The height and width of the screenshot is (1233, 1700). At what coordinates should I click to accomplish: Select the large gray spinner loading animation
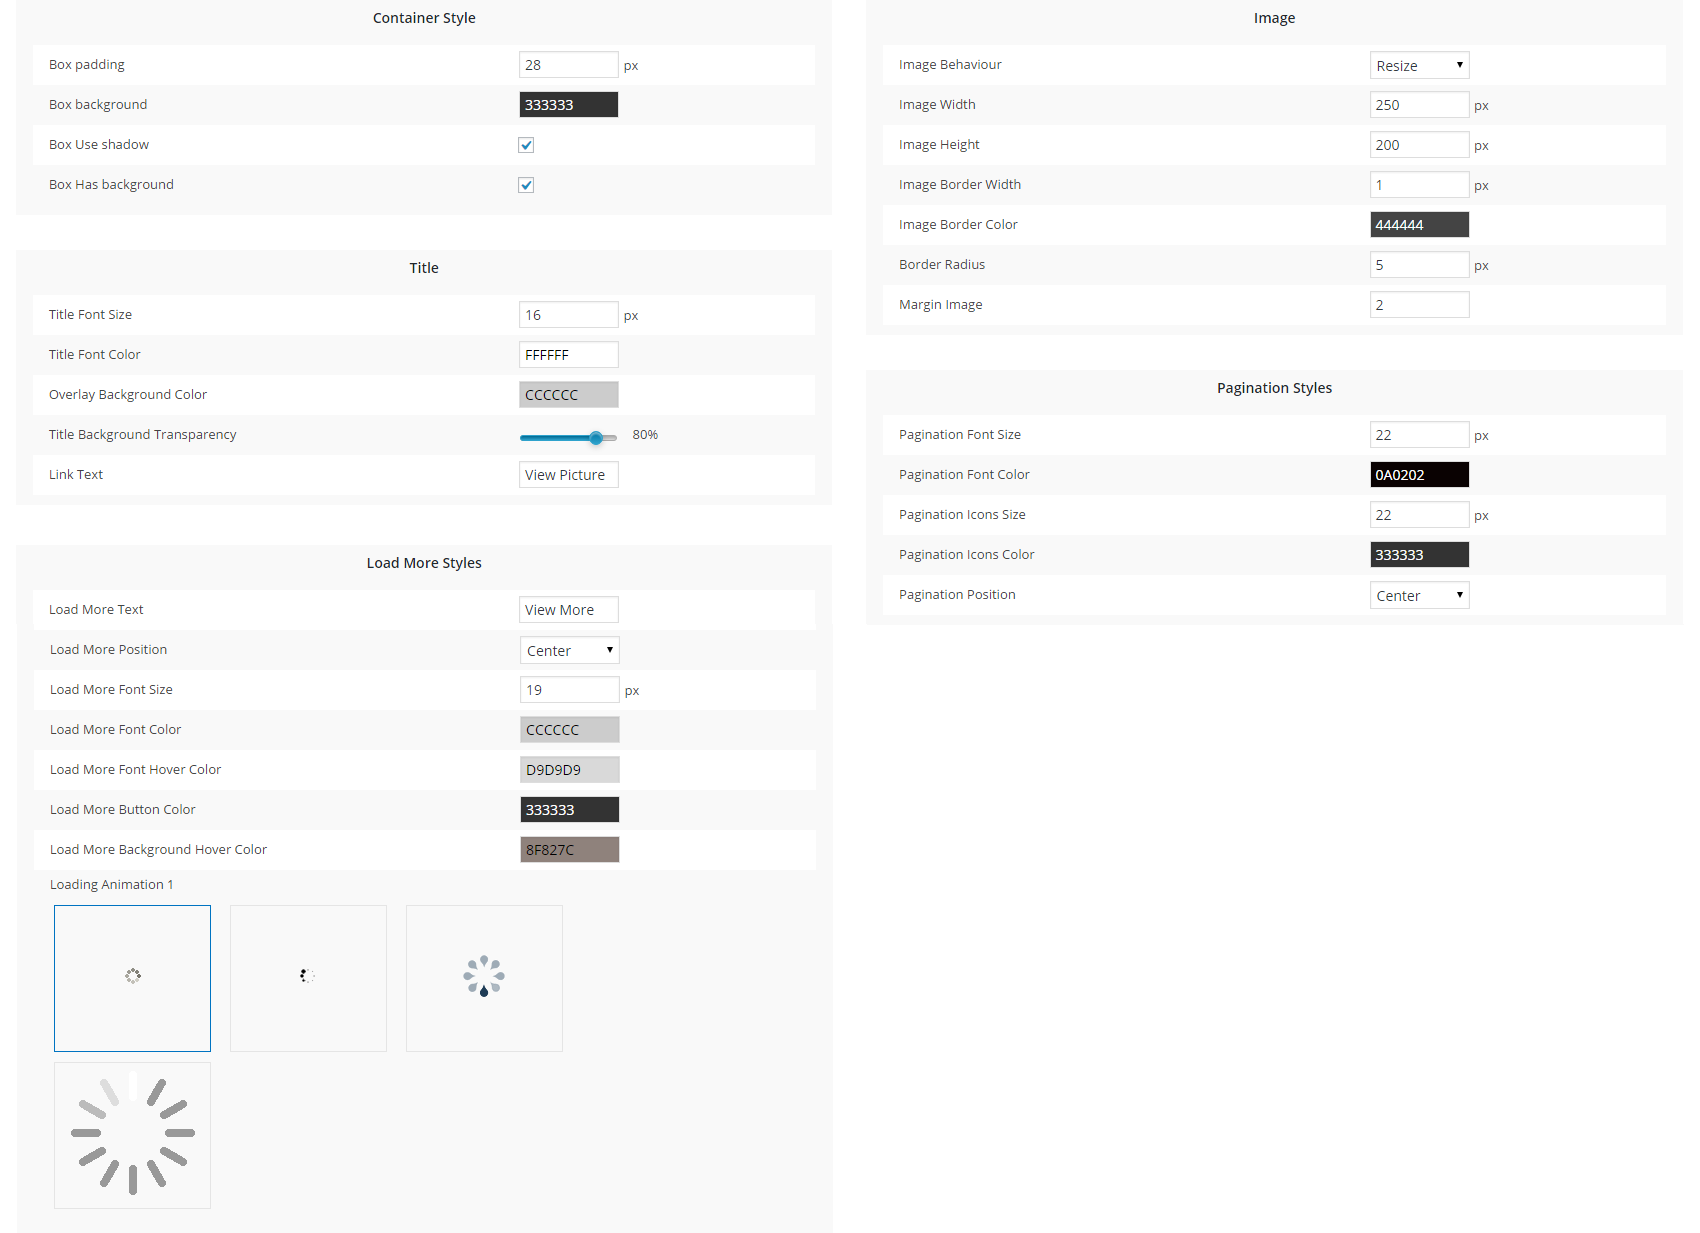click(132, 1135)
